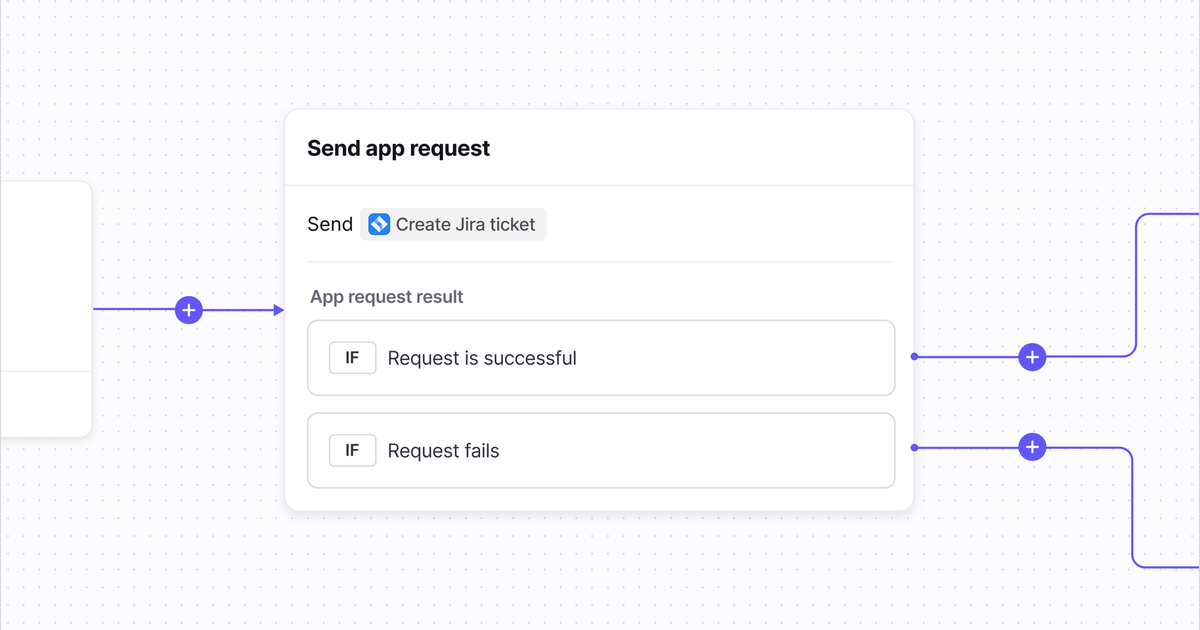Click the IF badge beside Request is successful
This screenshot has width=1200, height=630.
coord(352,358)
